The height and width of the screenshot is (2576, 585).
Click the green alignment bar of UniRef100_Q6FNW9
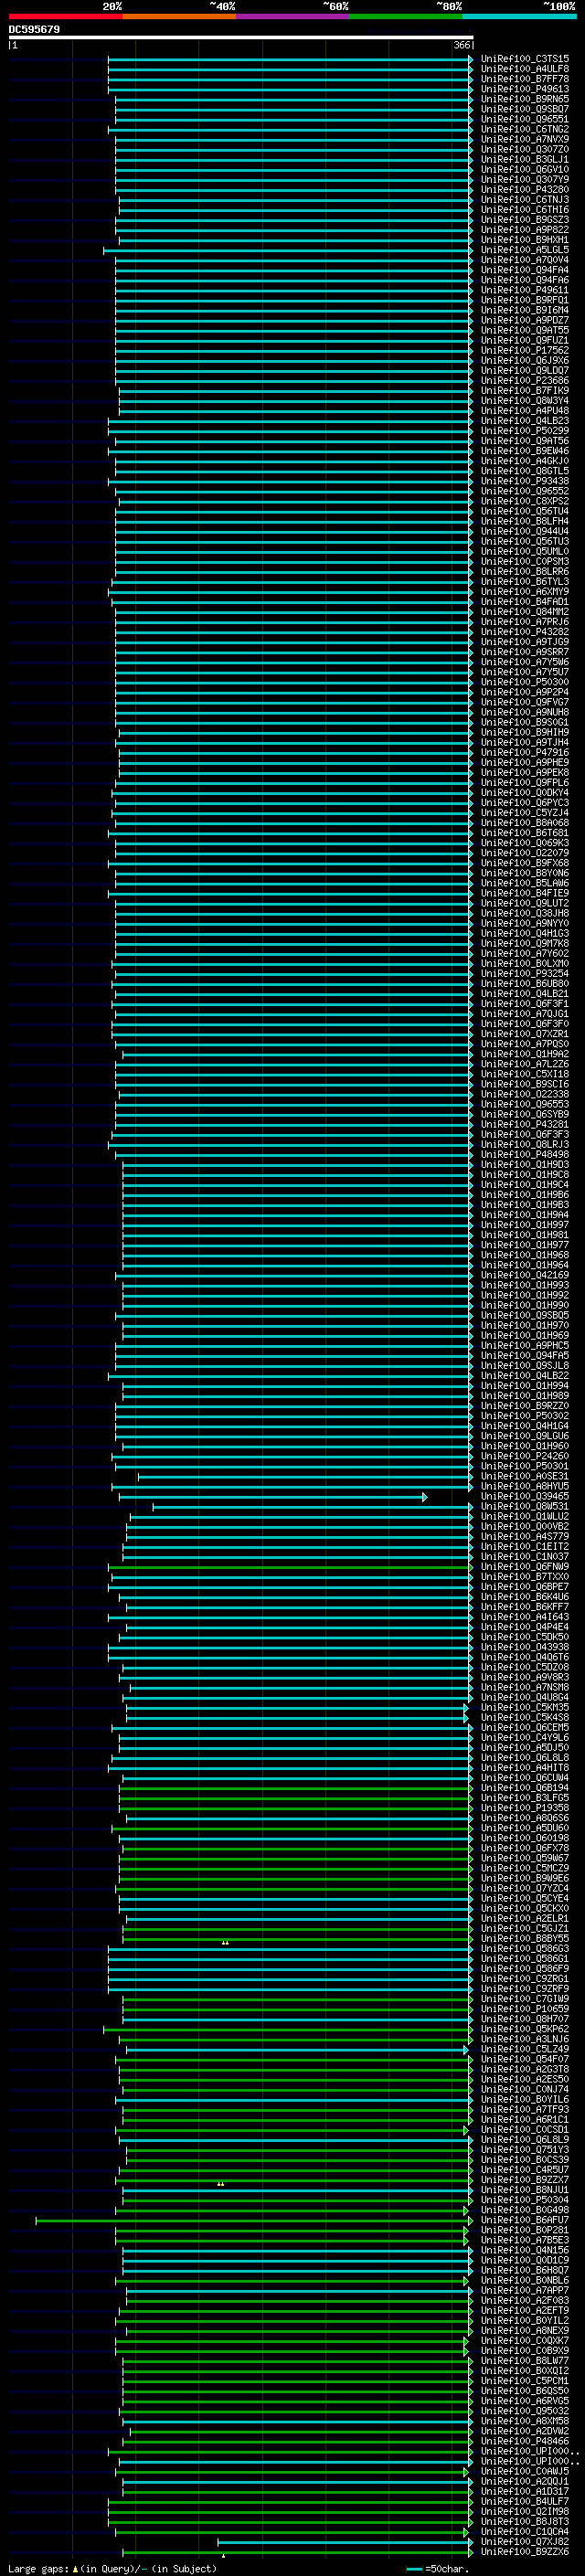tap(290, 1567)
